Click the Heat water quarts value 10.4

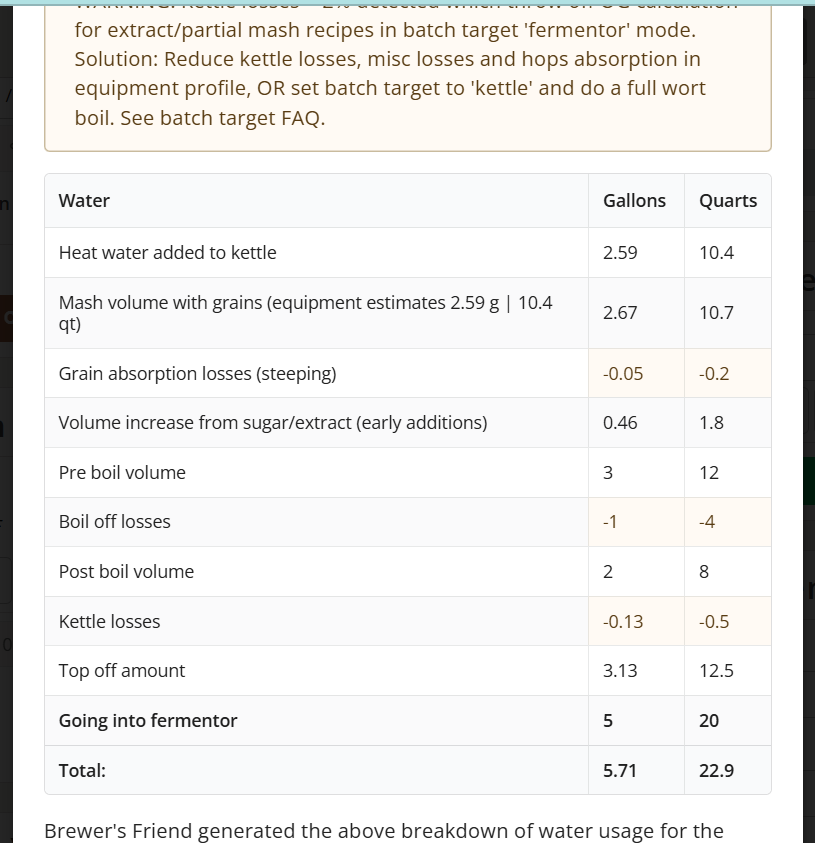click(x=716, y=253)
